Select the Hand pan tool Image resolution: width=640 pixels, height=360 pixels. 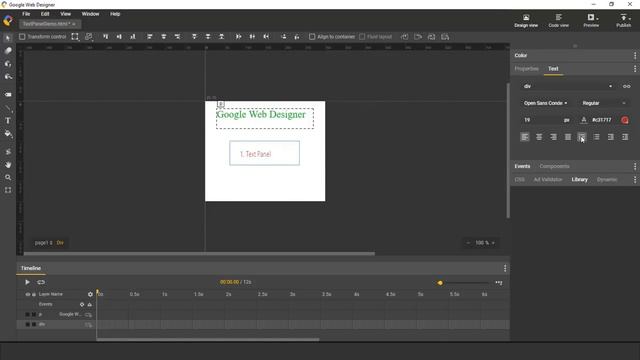click(8, 165)
